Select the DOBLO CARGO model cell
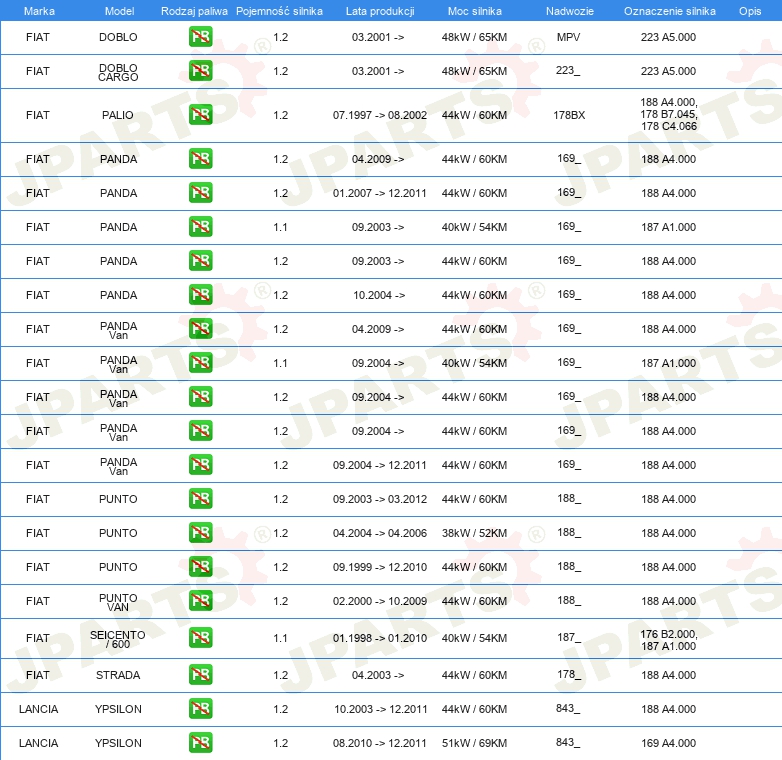Image resolution: width=782 pixels, height=760 pixels. [x=118, y=72]
